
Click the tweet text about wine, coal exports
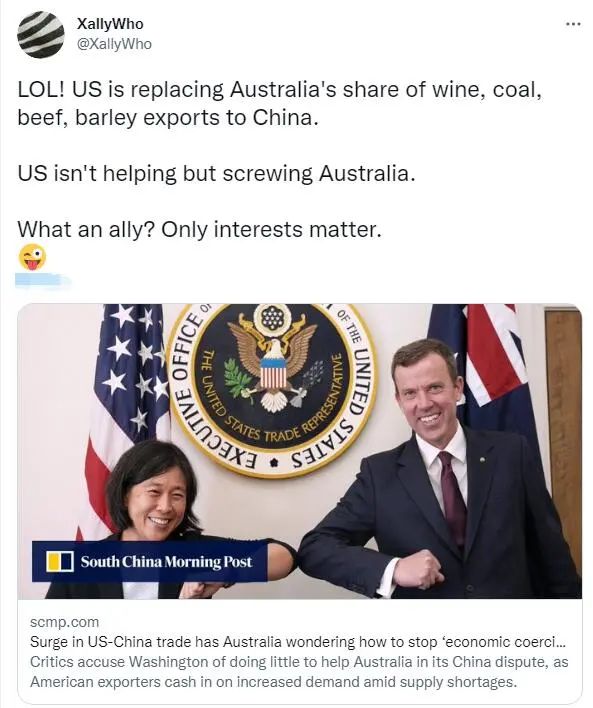click(279, 103)
